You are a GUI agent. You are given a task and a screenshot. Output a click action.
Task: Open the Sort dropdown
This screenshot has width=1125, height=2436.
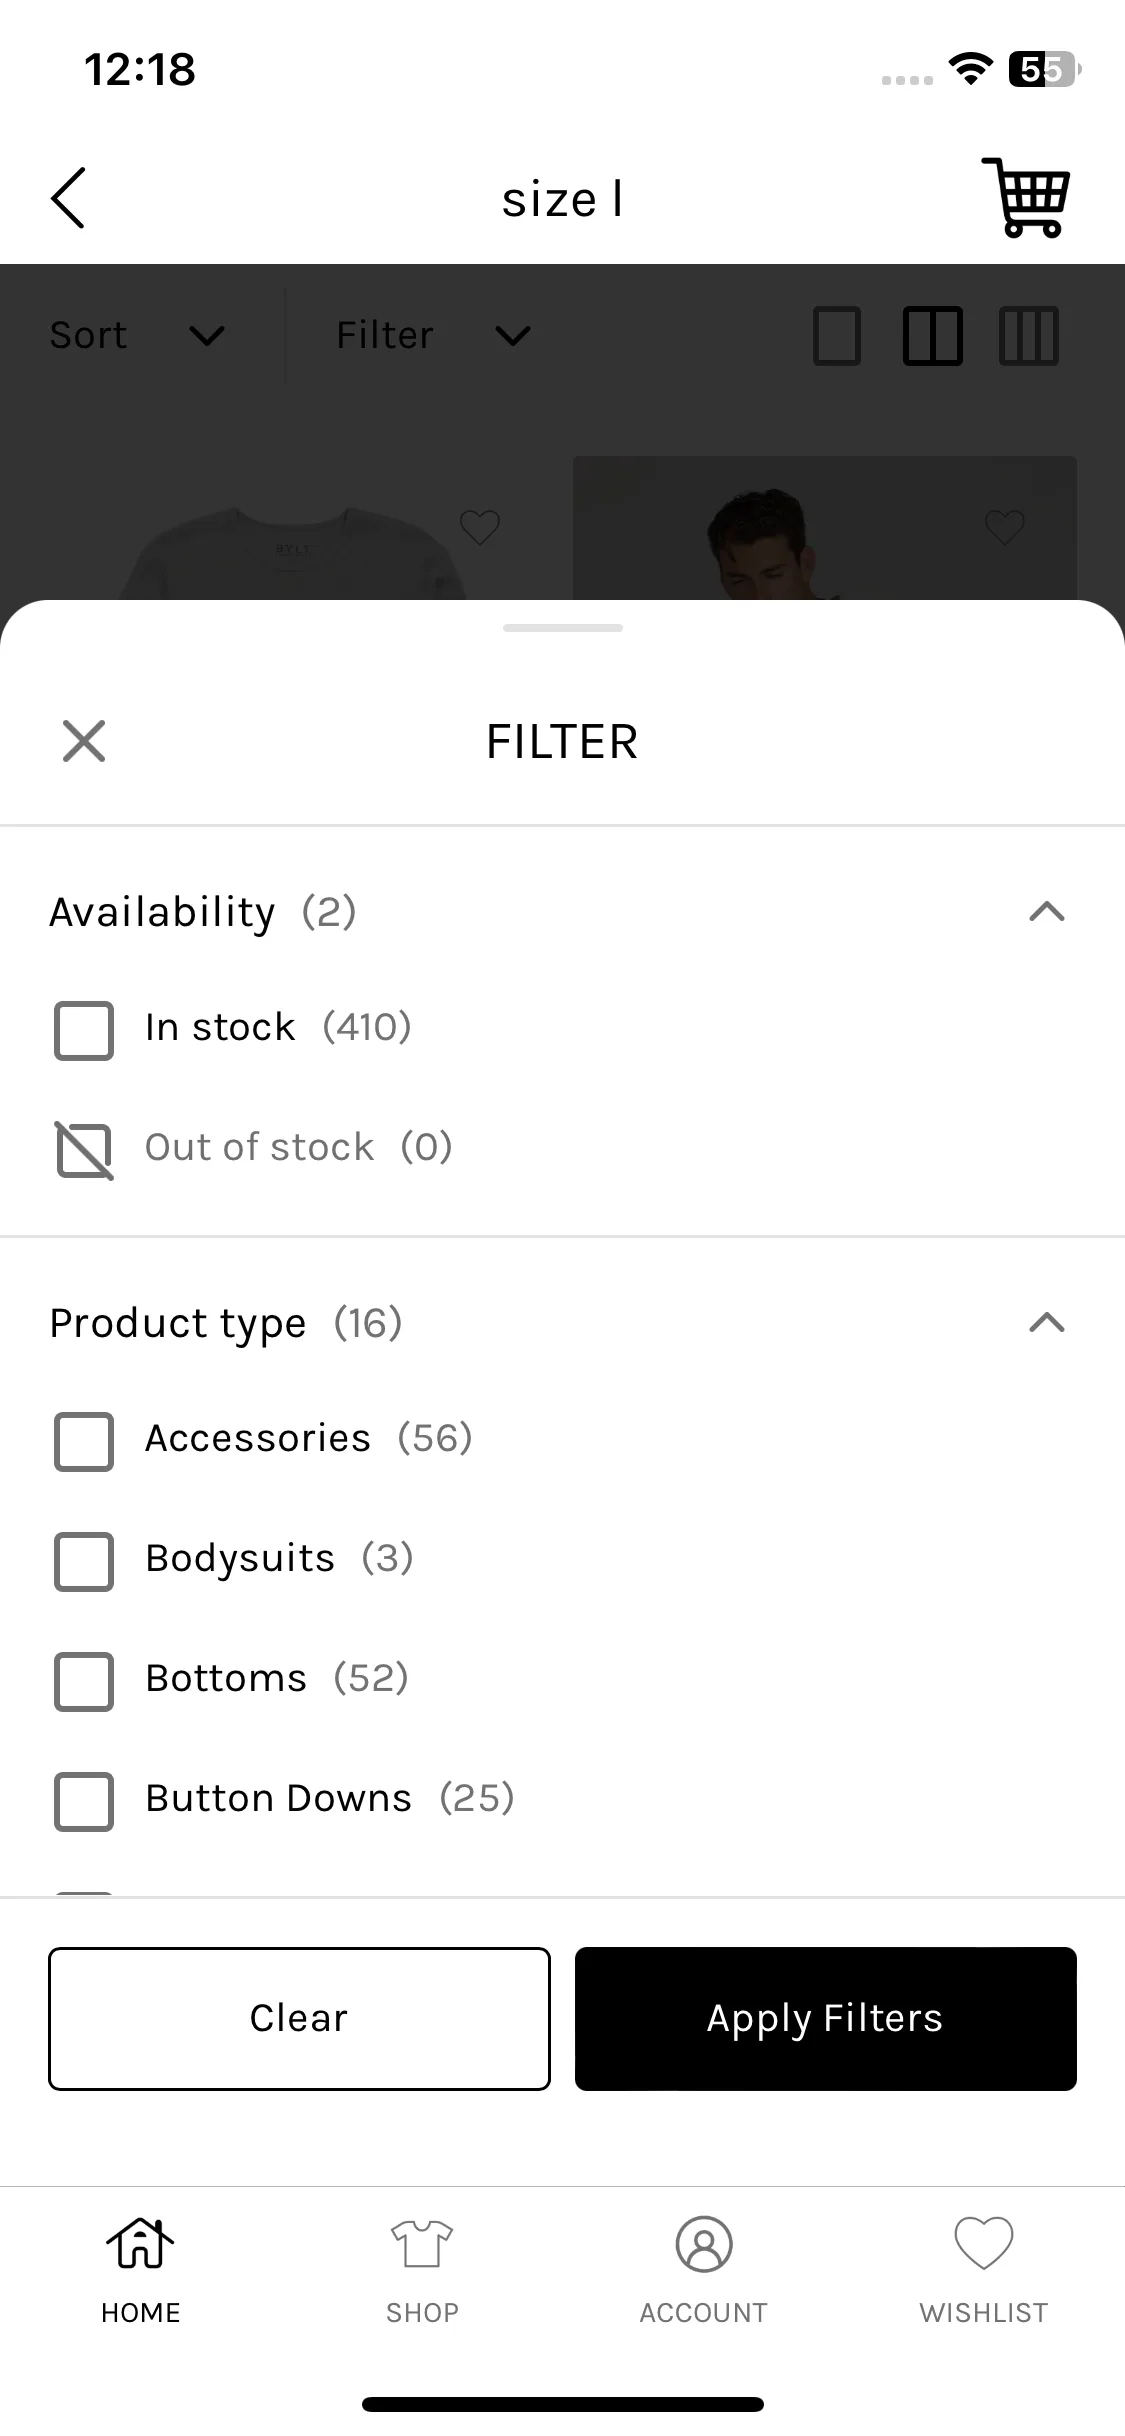[x=137, y=335]
